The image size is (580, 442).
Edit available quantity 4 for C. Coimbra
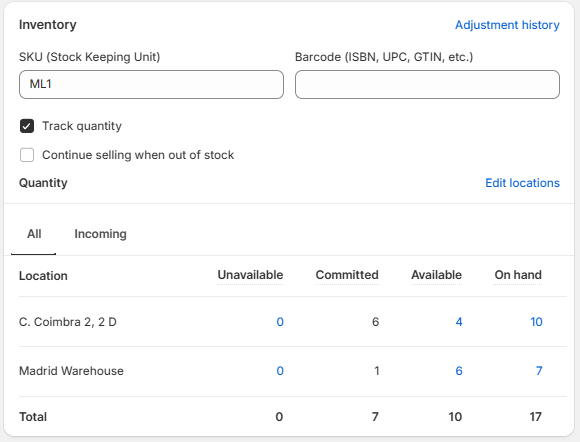[x=459, y=322]
